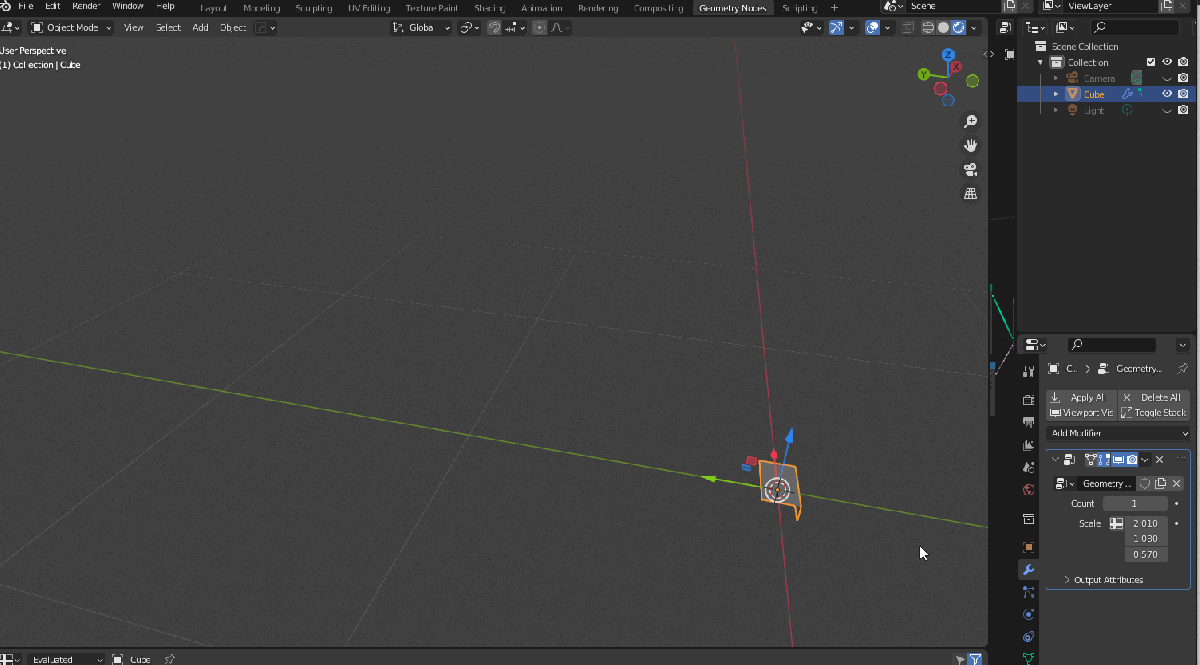Open the Add Modifier dropdown
The width and height of the screenshot is (1200, 665).
1118,433
